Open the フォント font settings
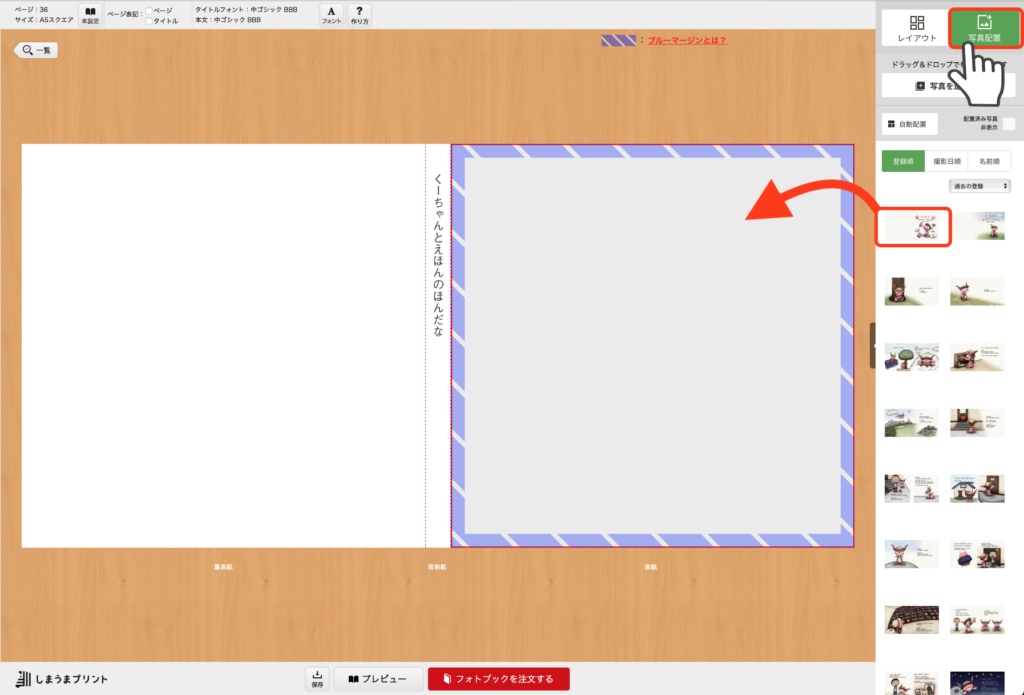The width and height of the screenshot is (1024, 695). pos(331,15)
